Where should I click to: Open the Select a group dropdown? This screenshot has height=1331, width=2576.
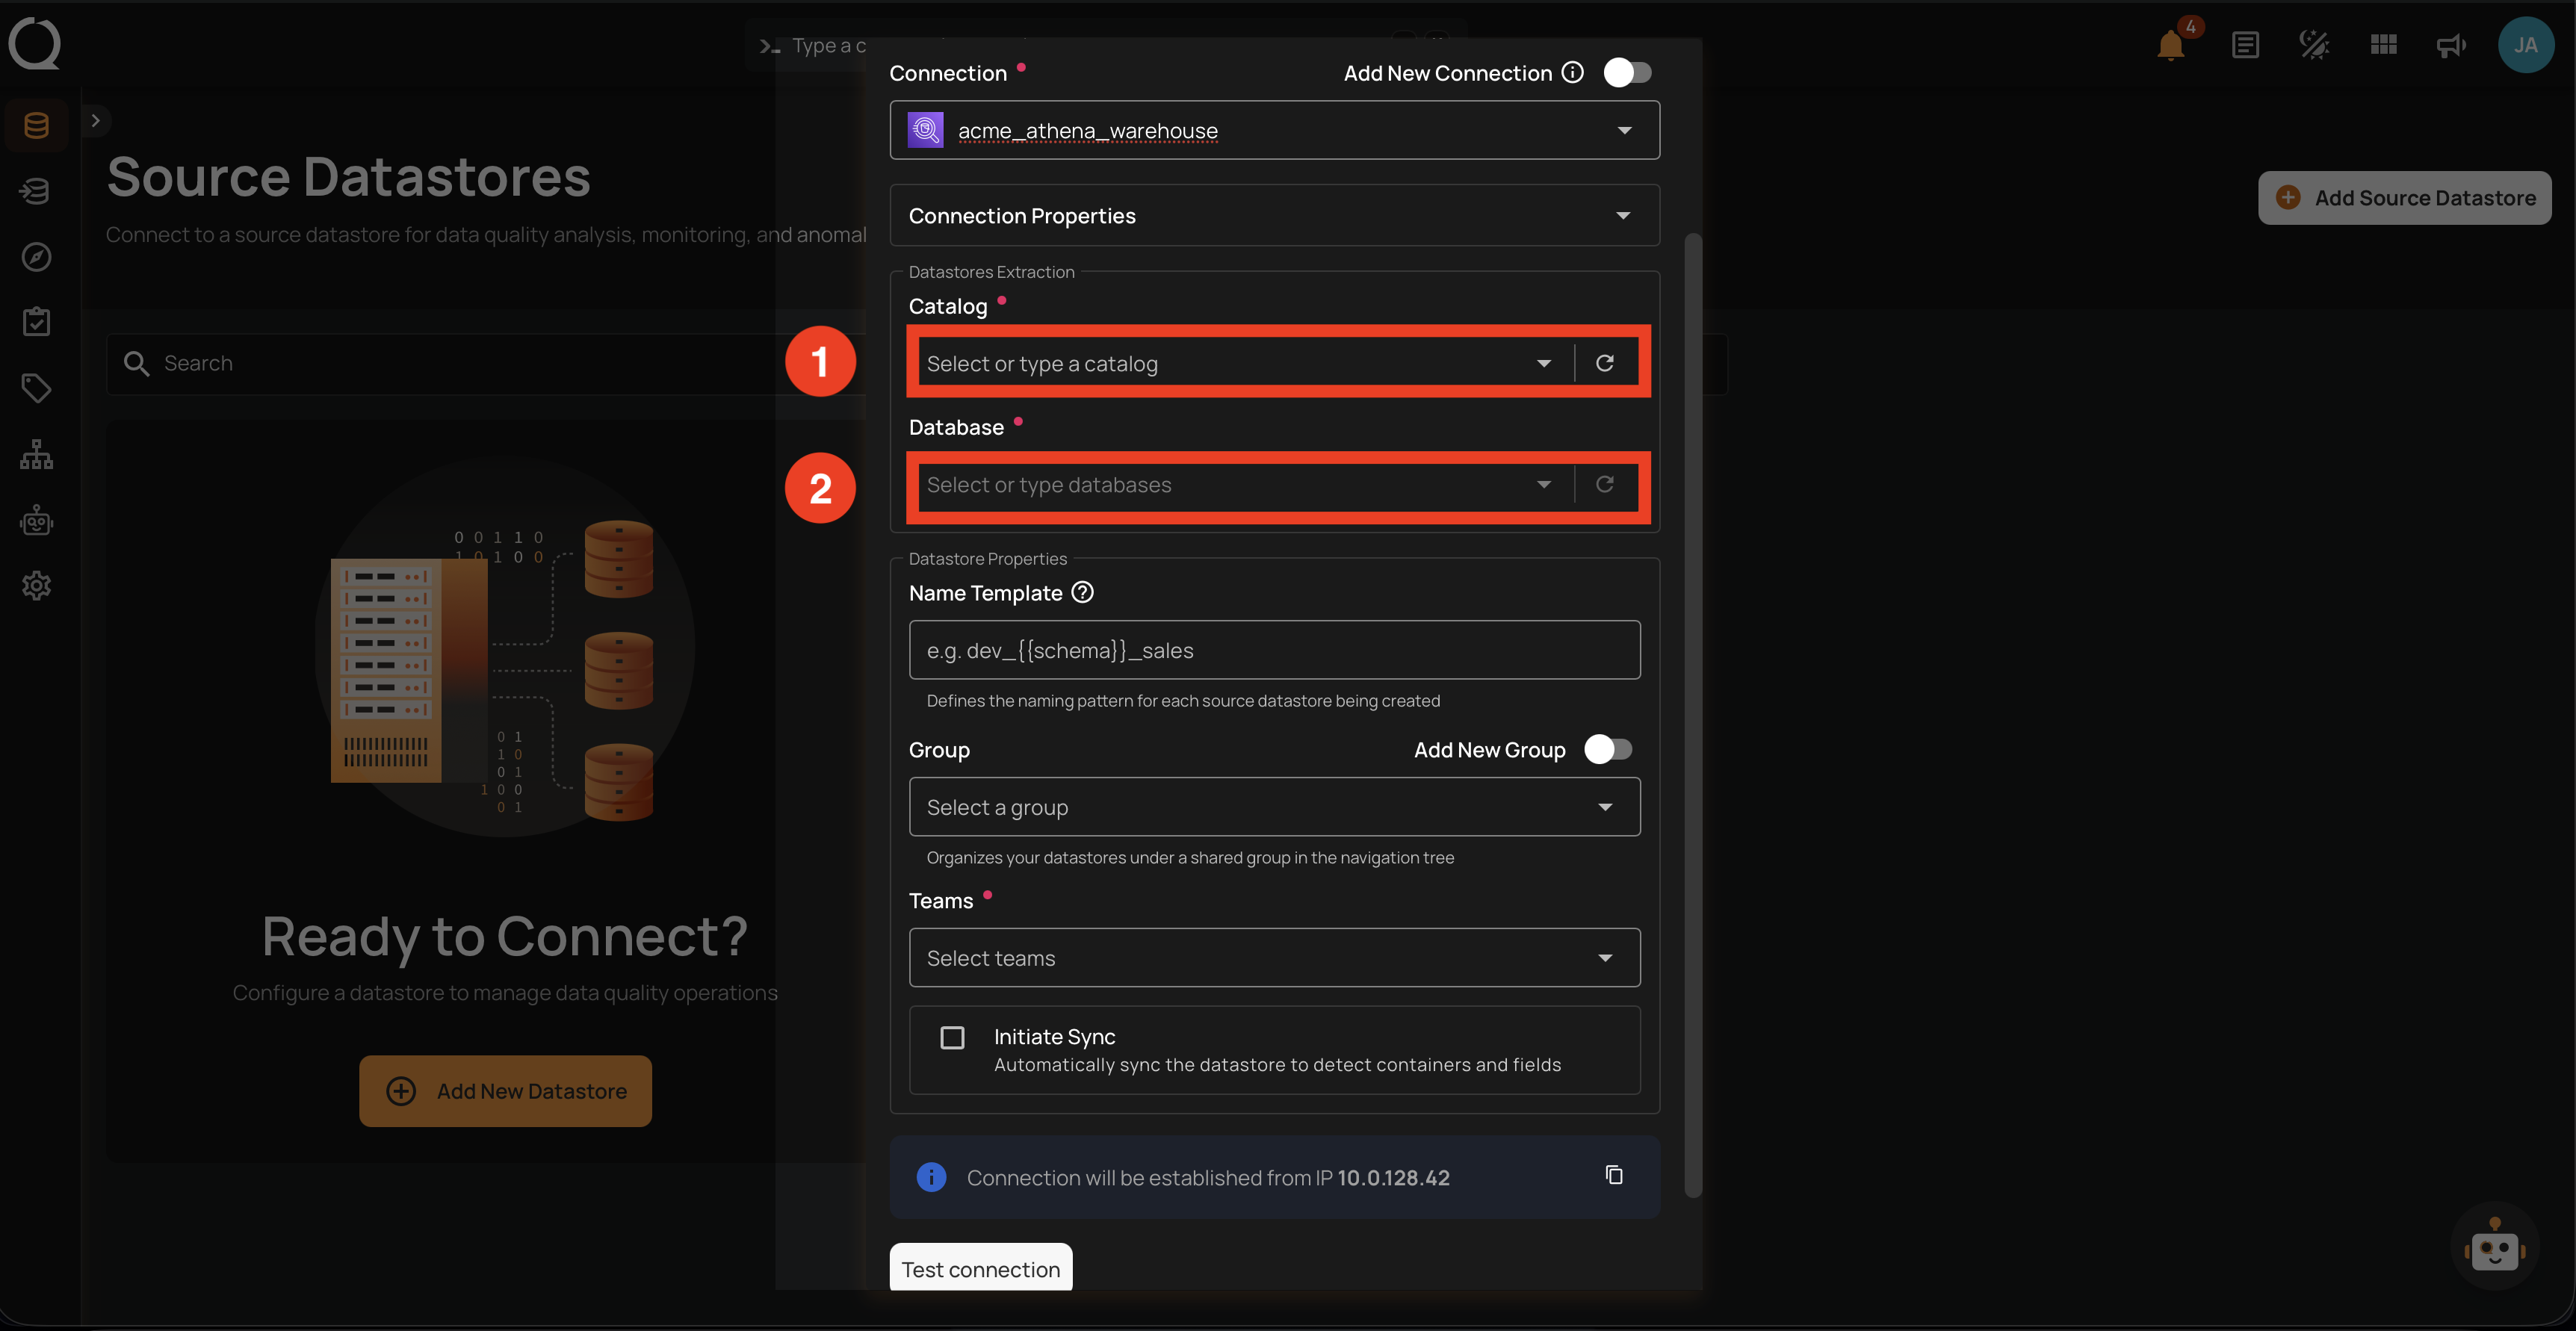click(1274, 807)
